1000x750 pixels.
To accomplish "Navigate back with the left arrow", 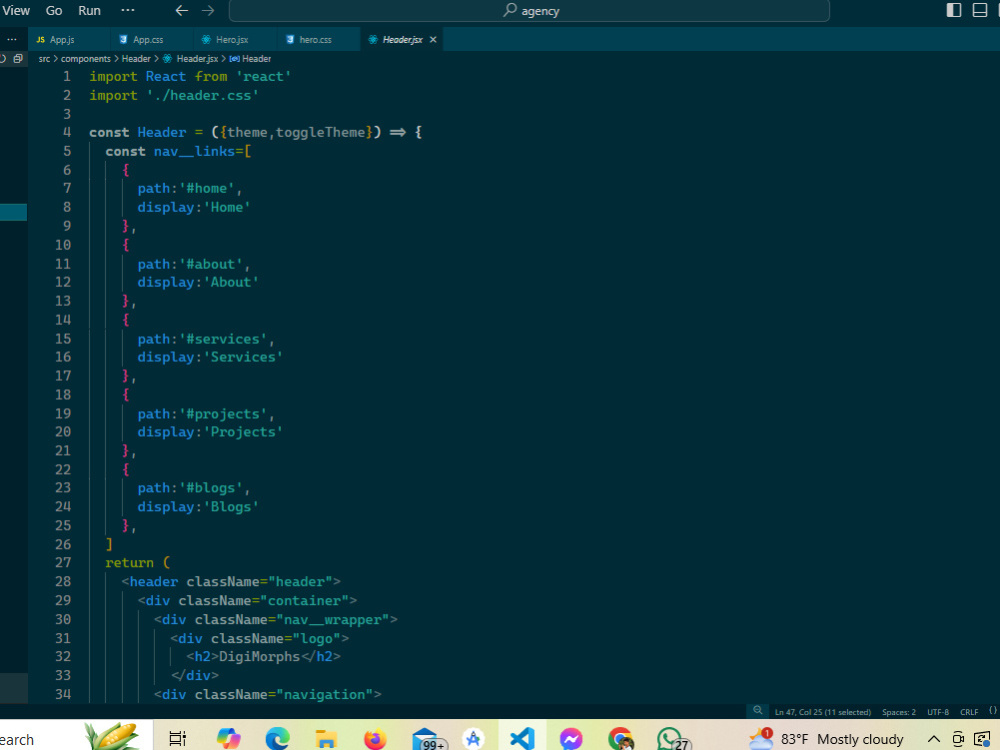I will click(182, 11).
